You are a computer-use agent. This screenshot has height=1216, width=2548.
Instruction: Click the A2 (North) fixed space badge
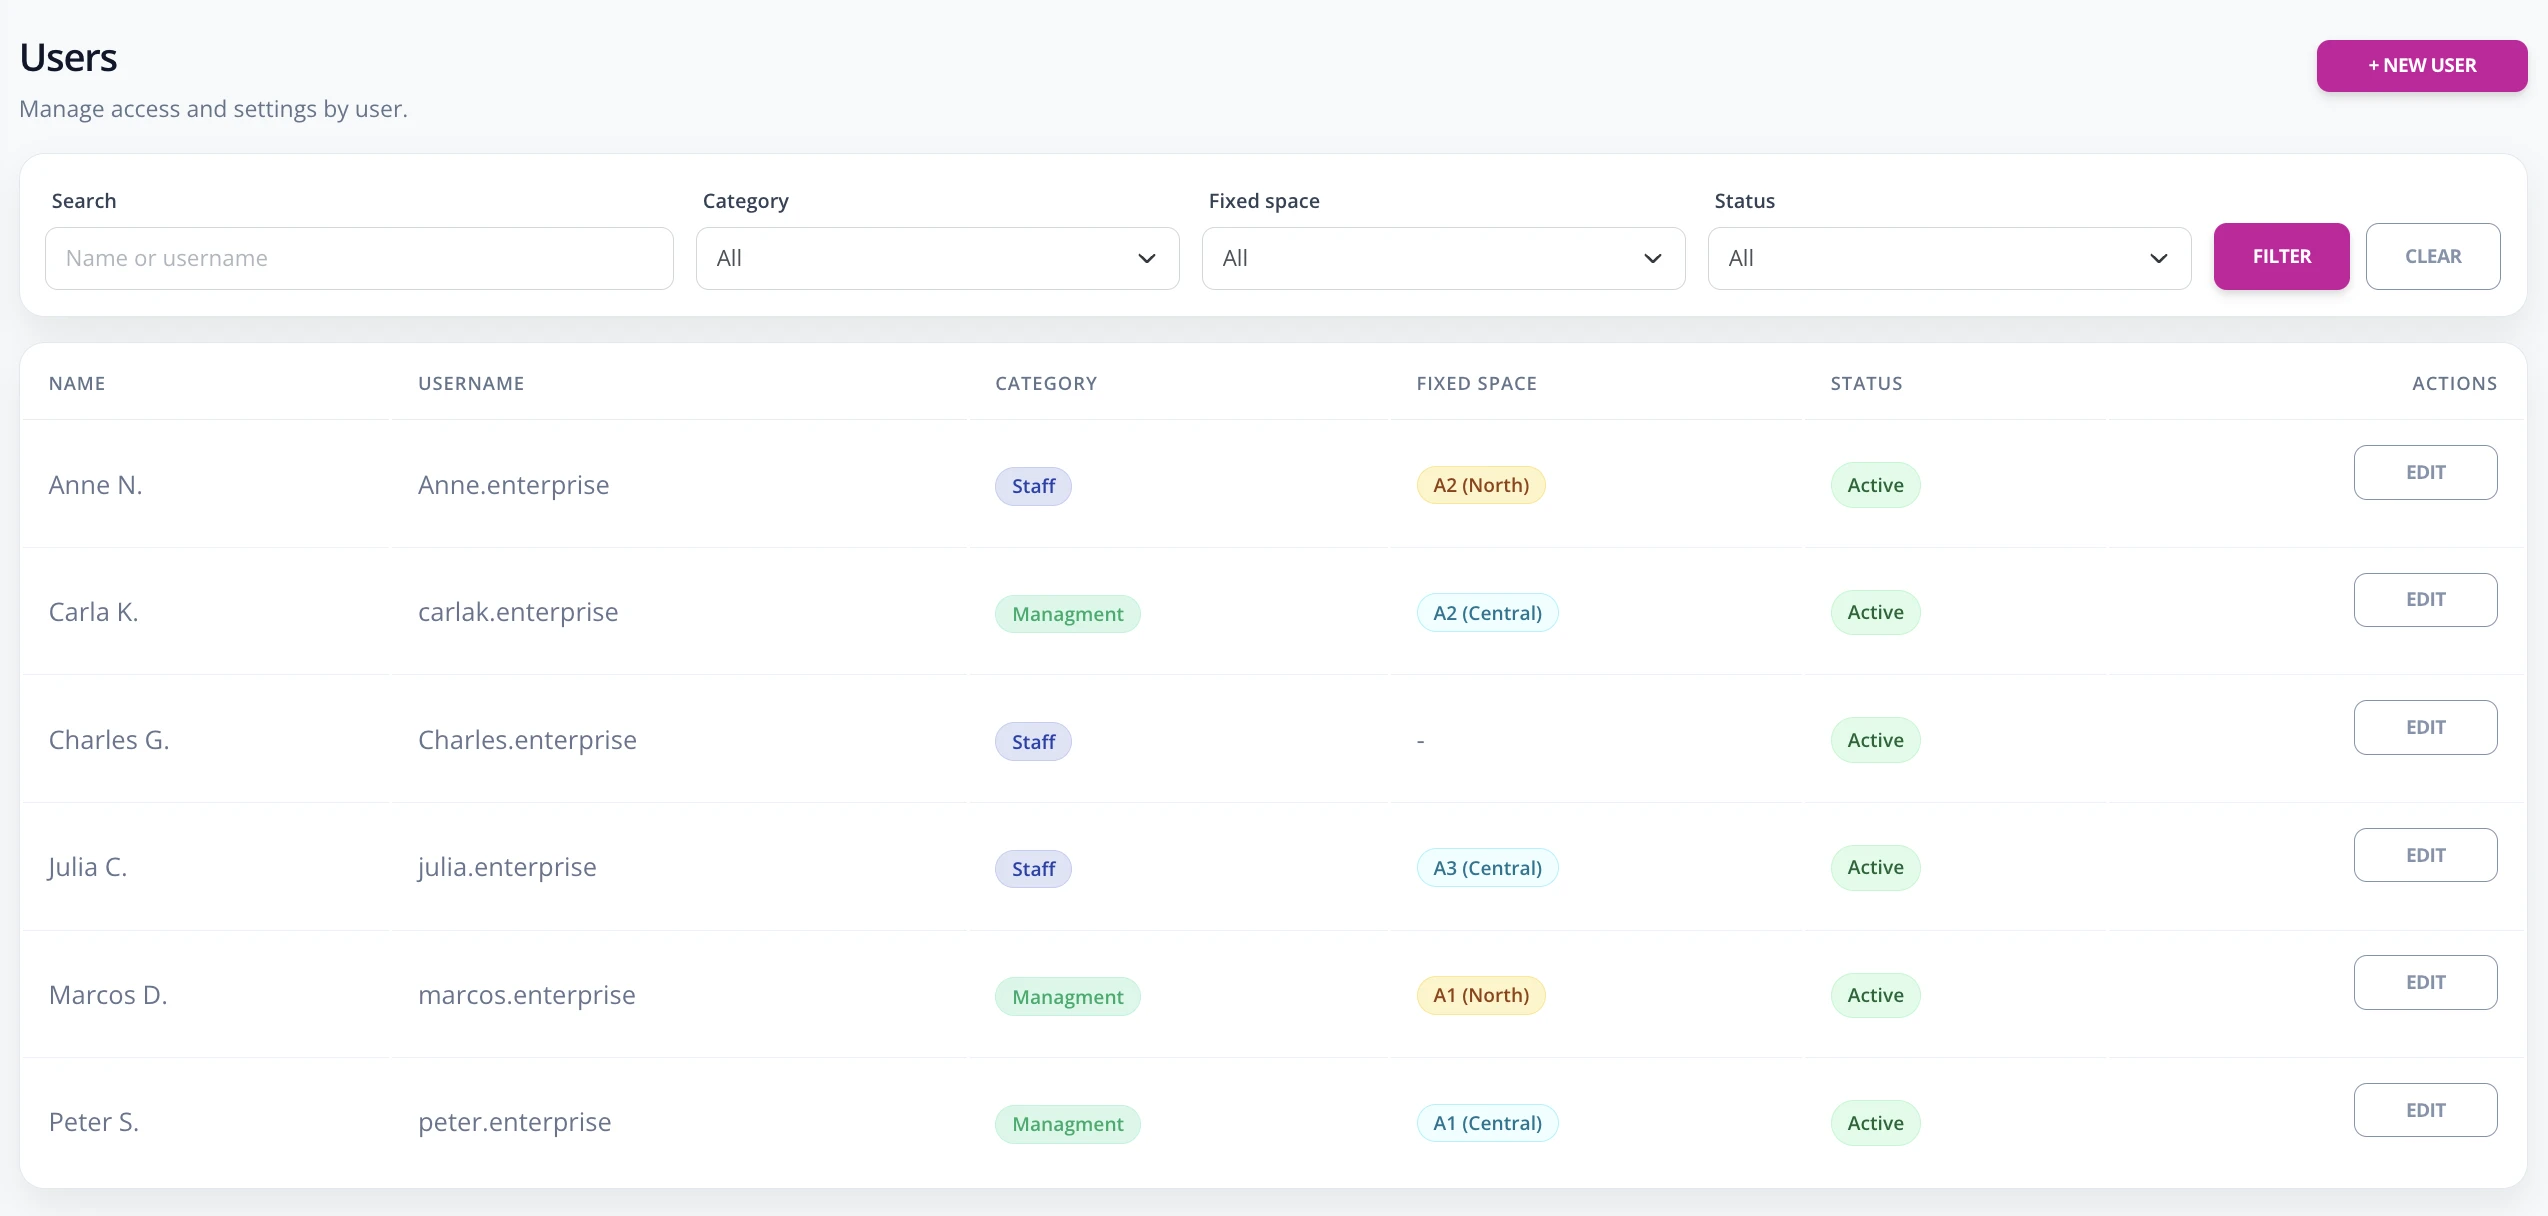[1481, 486]
